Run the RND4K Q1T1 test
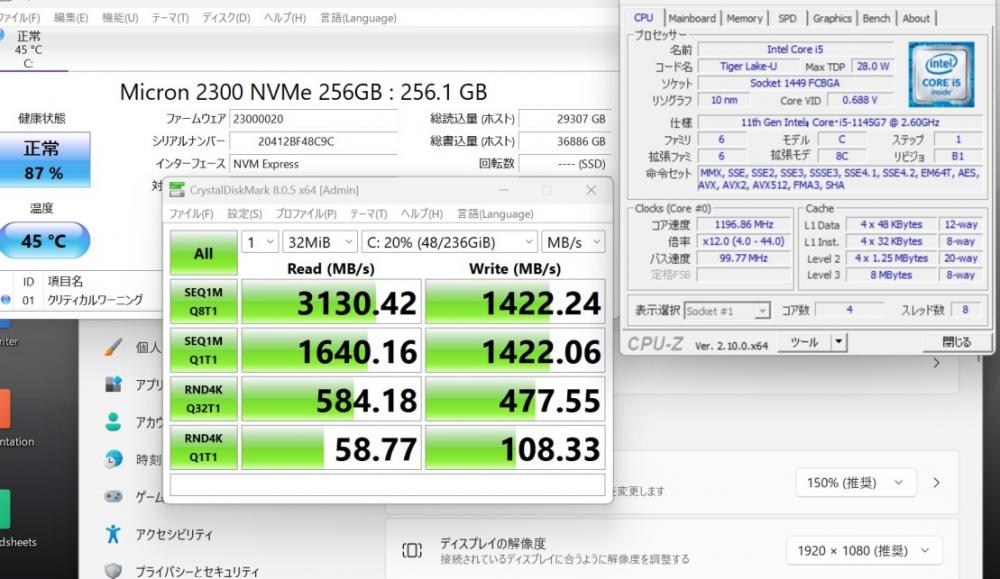This screenshot has height=579, width=1000. click(x=203, y=447)
